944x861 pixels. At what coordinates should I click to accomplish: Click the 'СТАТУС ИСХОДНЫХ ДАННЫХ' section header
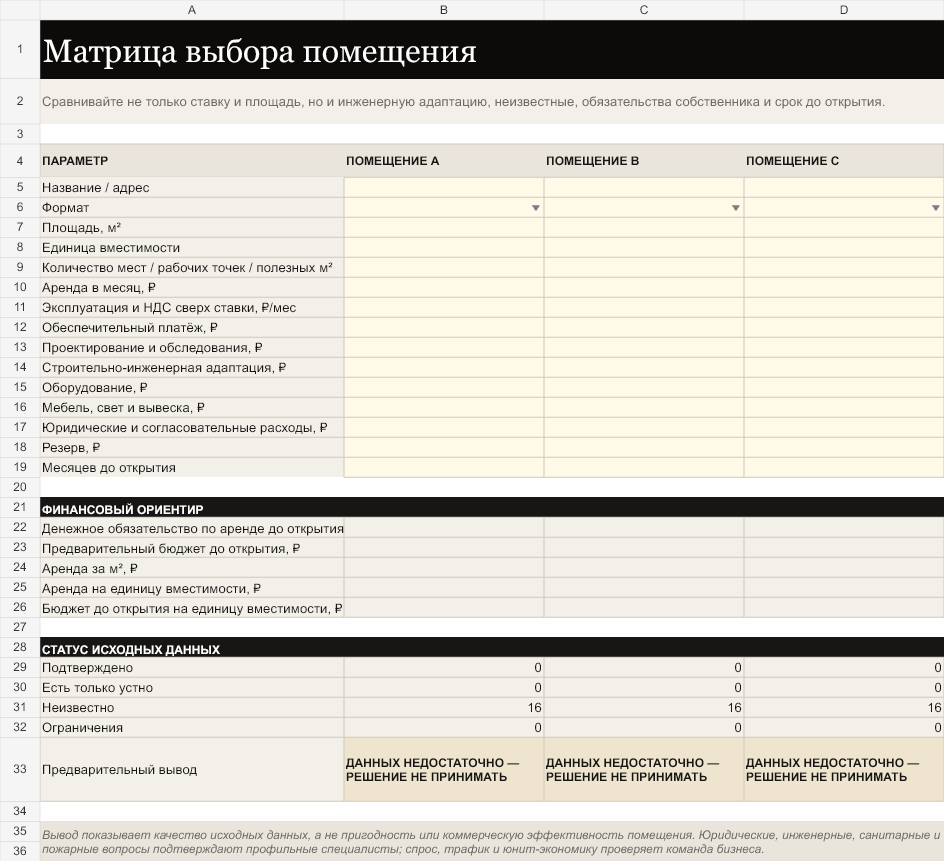[492, 648]
